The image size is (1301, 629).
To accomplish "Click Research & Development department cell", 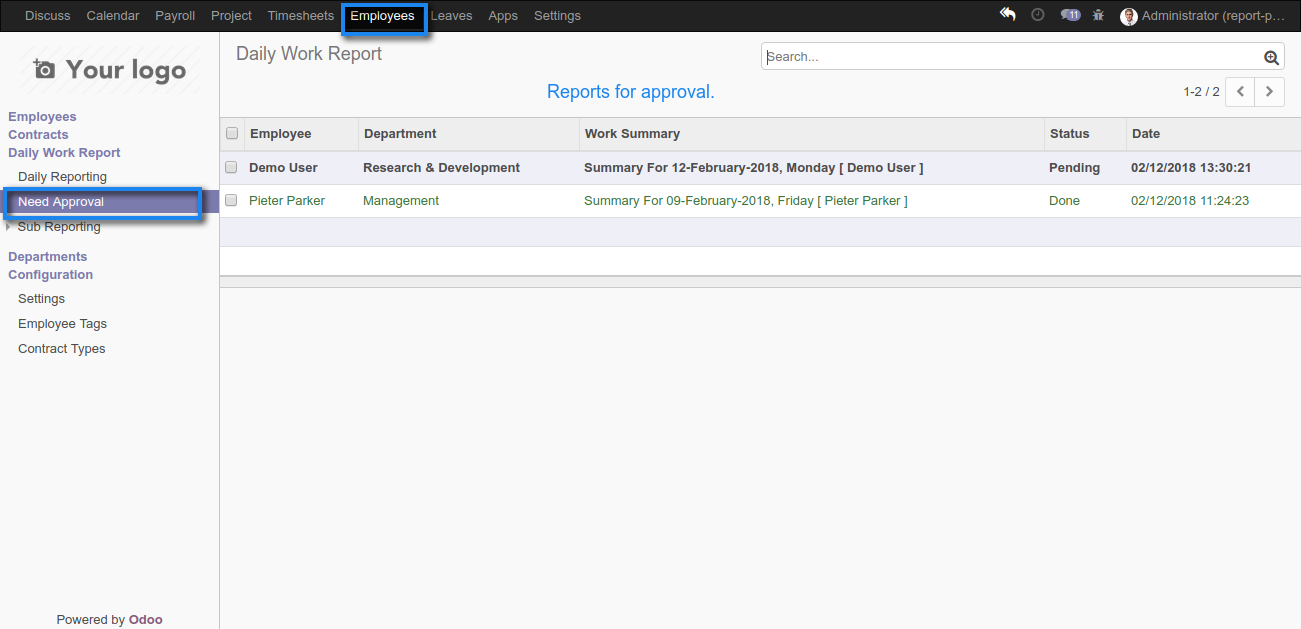I will point(441,168).
